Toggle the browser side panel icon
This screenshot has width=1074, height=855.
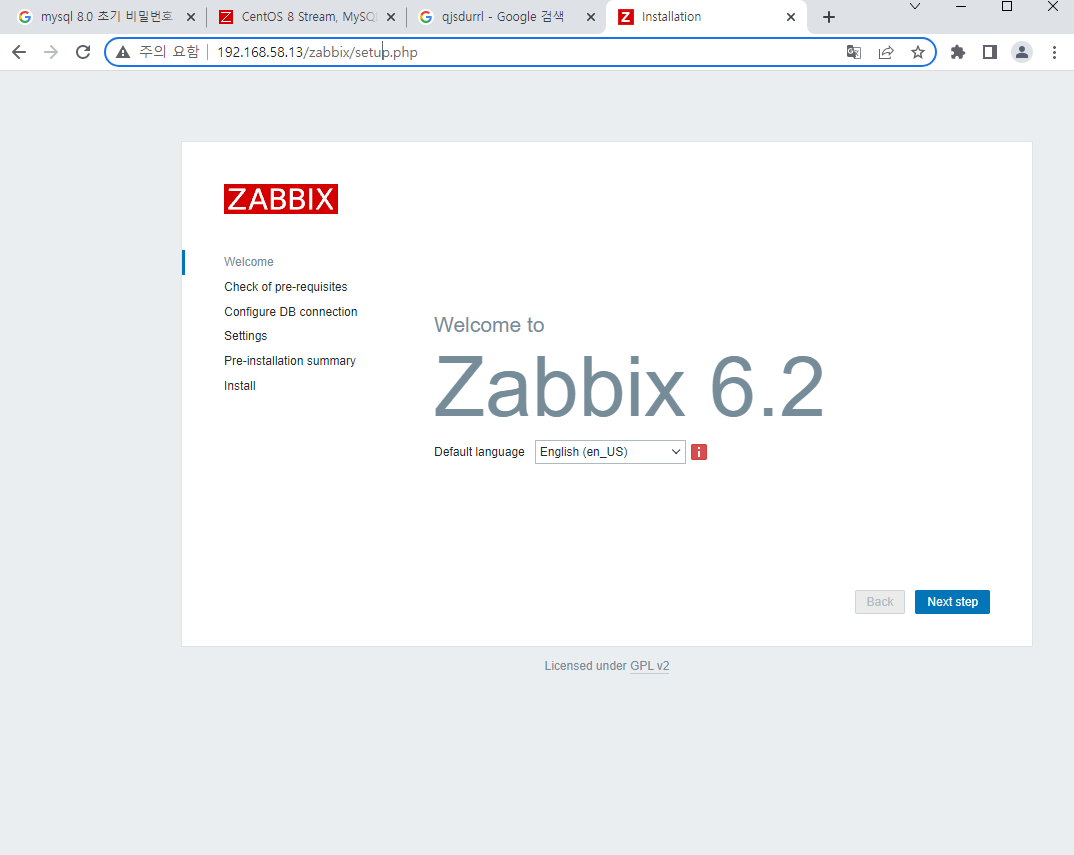(990, 52)
